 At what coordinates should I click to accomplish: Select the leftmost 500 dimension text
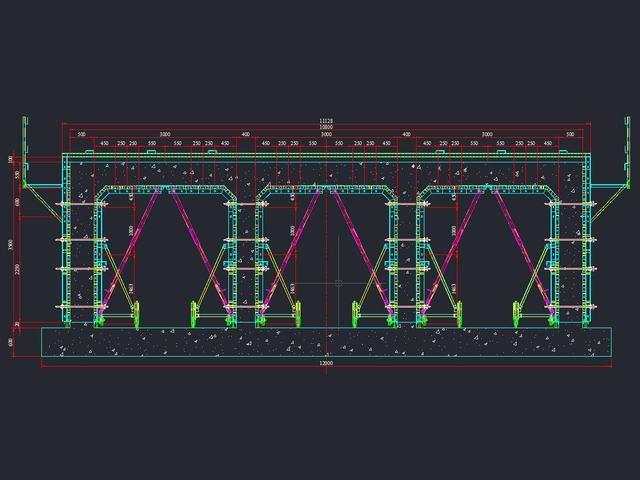(x=82, y=134)
